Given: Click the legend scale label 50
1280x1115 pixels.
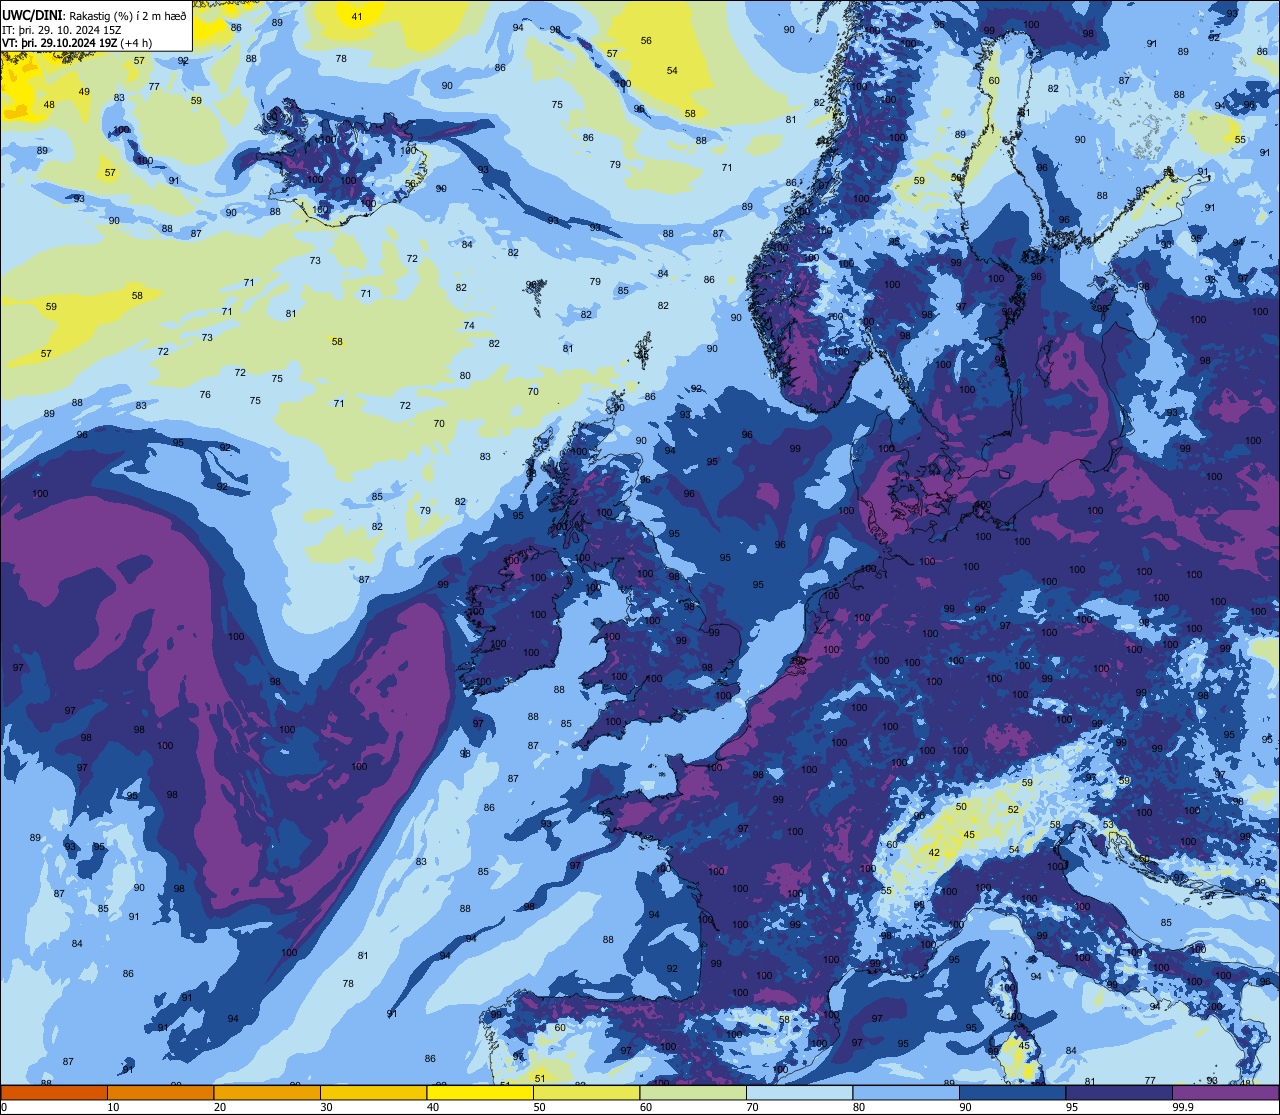Looking at the screenshot, I should [539, 1107].
